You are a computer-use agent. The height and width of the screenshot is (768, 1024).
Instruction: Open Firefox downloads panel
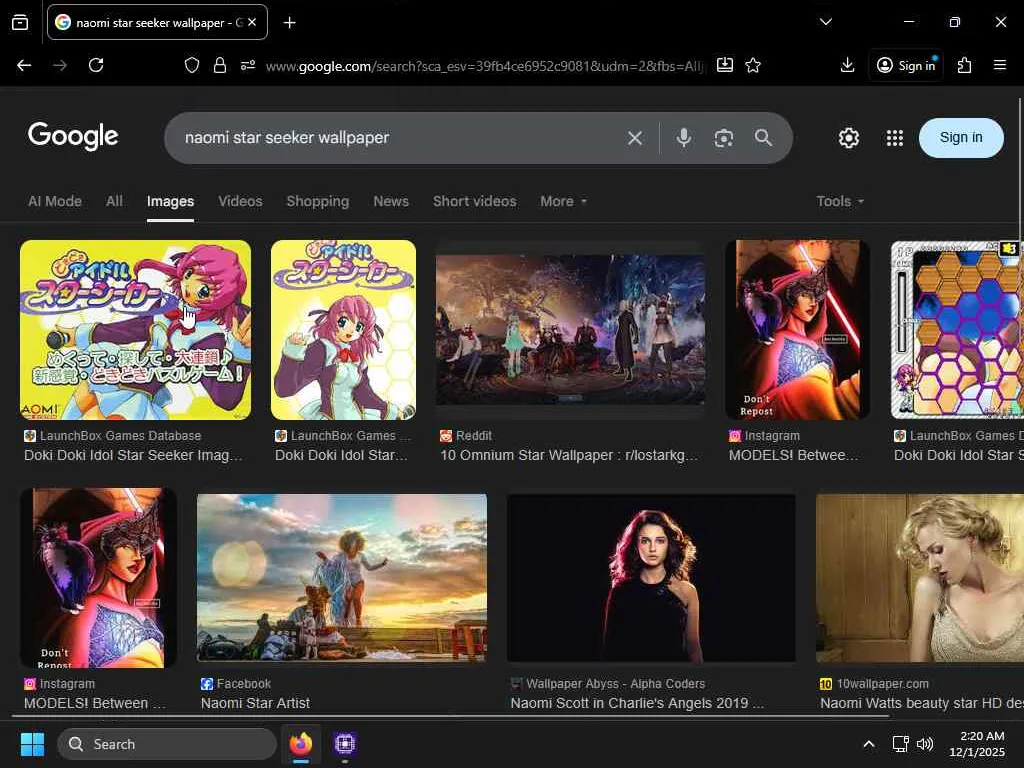pyautogui.click(x=847, y=65)
